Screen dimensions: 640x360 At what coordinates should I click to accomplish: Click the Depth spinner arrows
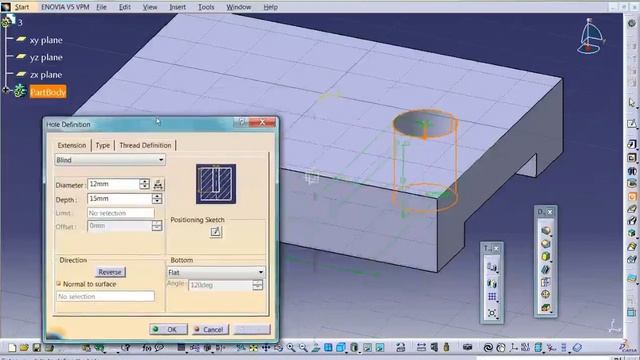[x=157, y=199]
